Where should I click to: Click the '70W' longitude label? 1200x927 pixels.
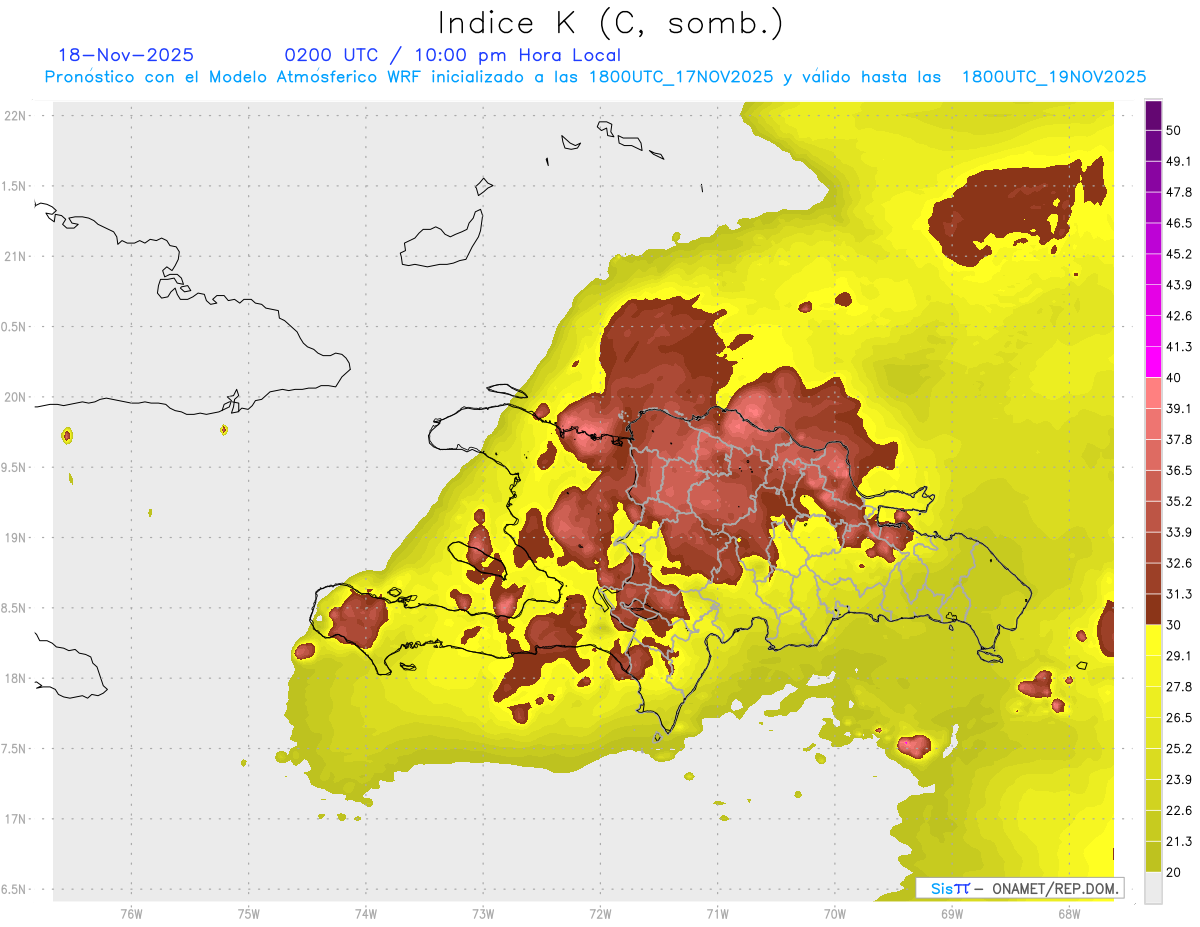point(835,913)
